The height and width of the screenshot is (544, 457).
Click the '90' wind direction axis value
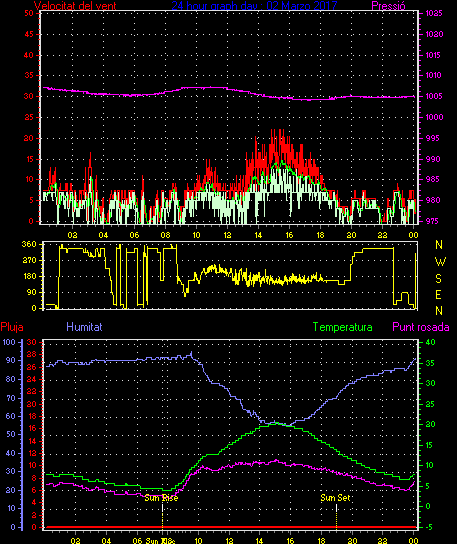pyautogui.click(x=32, y=292)
